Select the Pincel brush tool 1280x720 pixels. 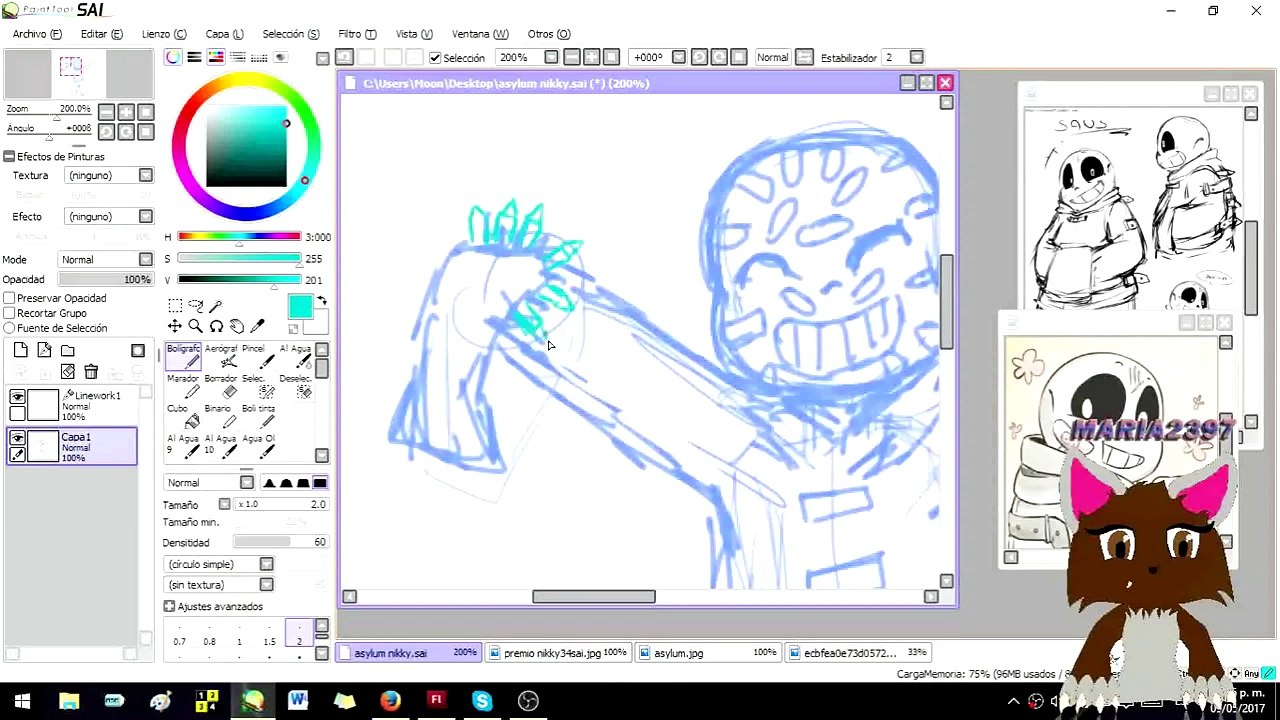[x=258, y=355]
